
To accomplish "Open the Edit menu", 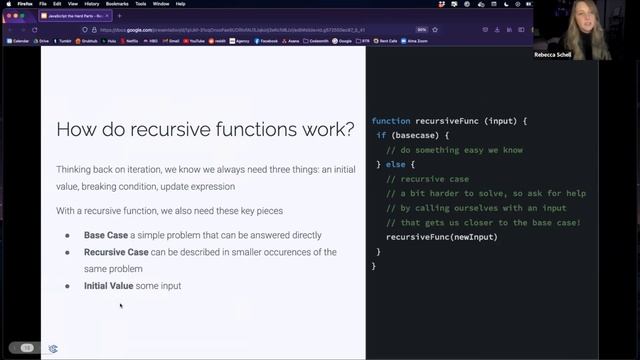I will (x=57, y=4).
